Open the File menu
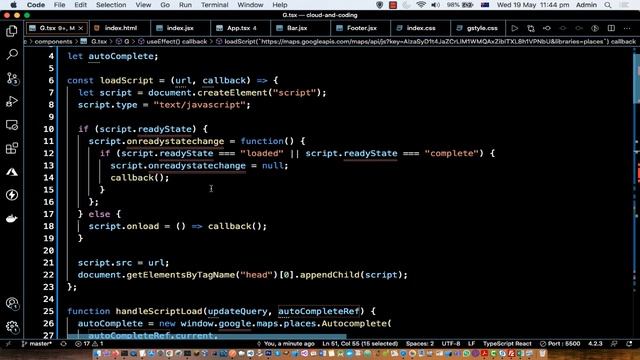 click(60, 5)
